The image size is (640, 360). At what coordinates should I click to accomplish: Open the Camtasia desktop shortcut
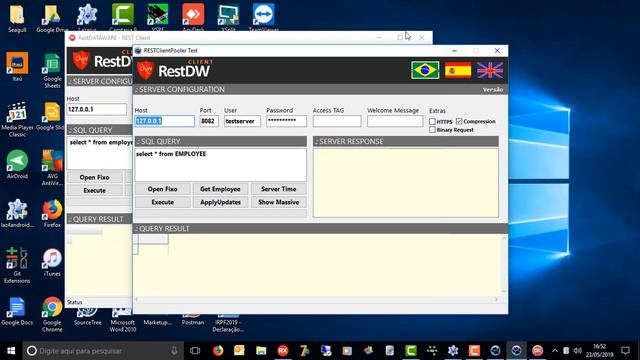coord(122,18)
